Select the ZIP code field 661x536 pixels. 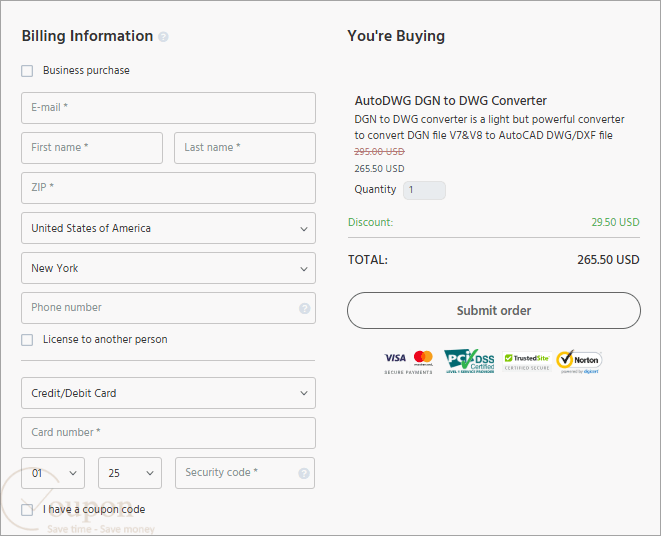coord(168,188)
